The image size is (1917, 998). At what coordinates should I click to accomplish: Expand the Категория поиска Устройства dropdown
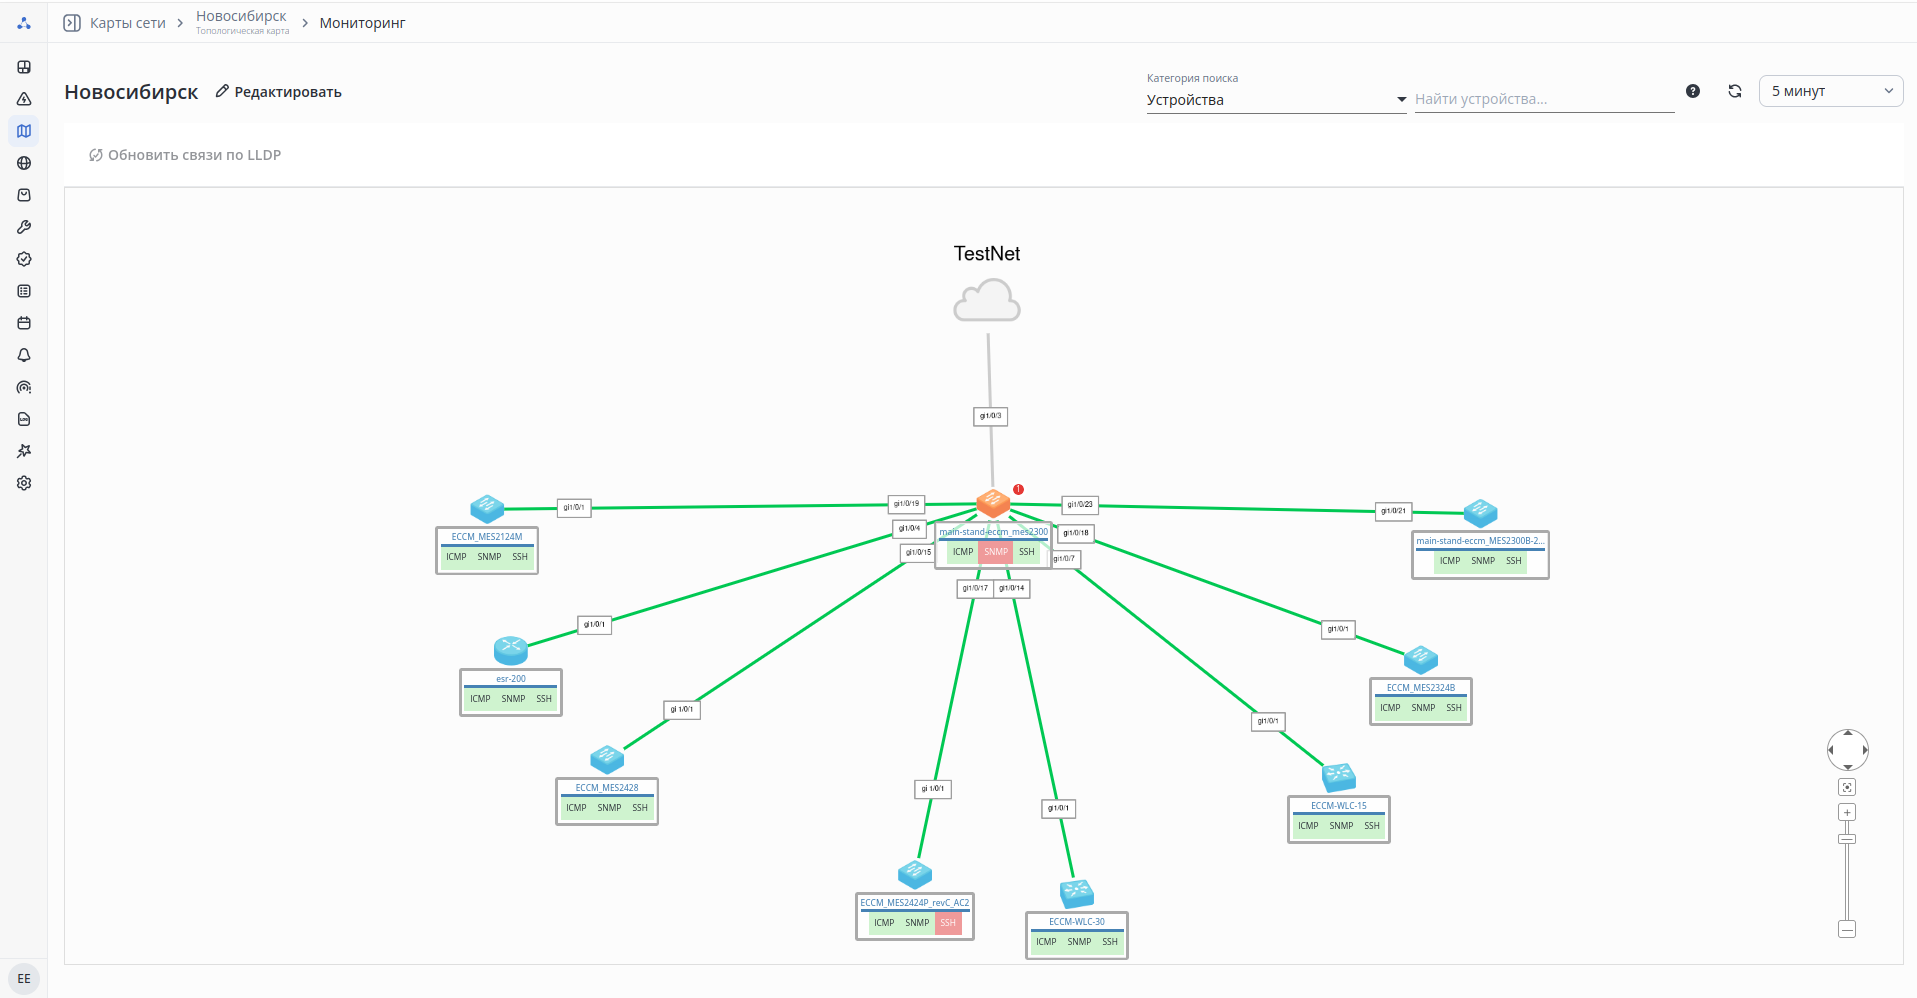[1276, 100]
